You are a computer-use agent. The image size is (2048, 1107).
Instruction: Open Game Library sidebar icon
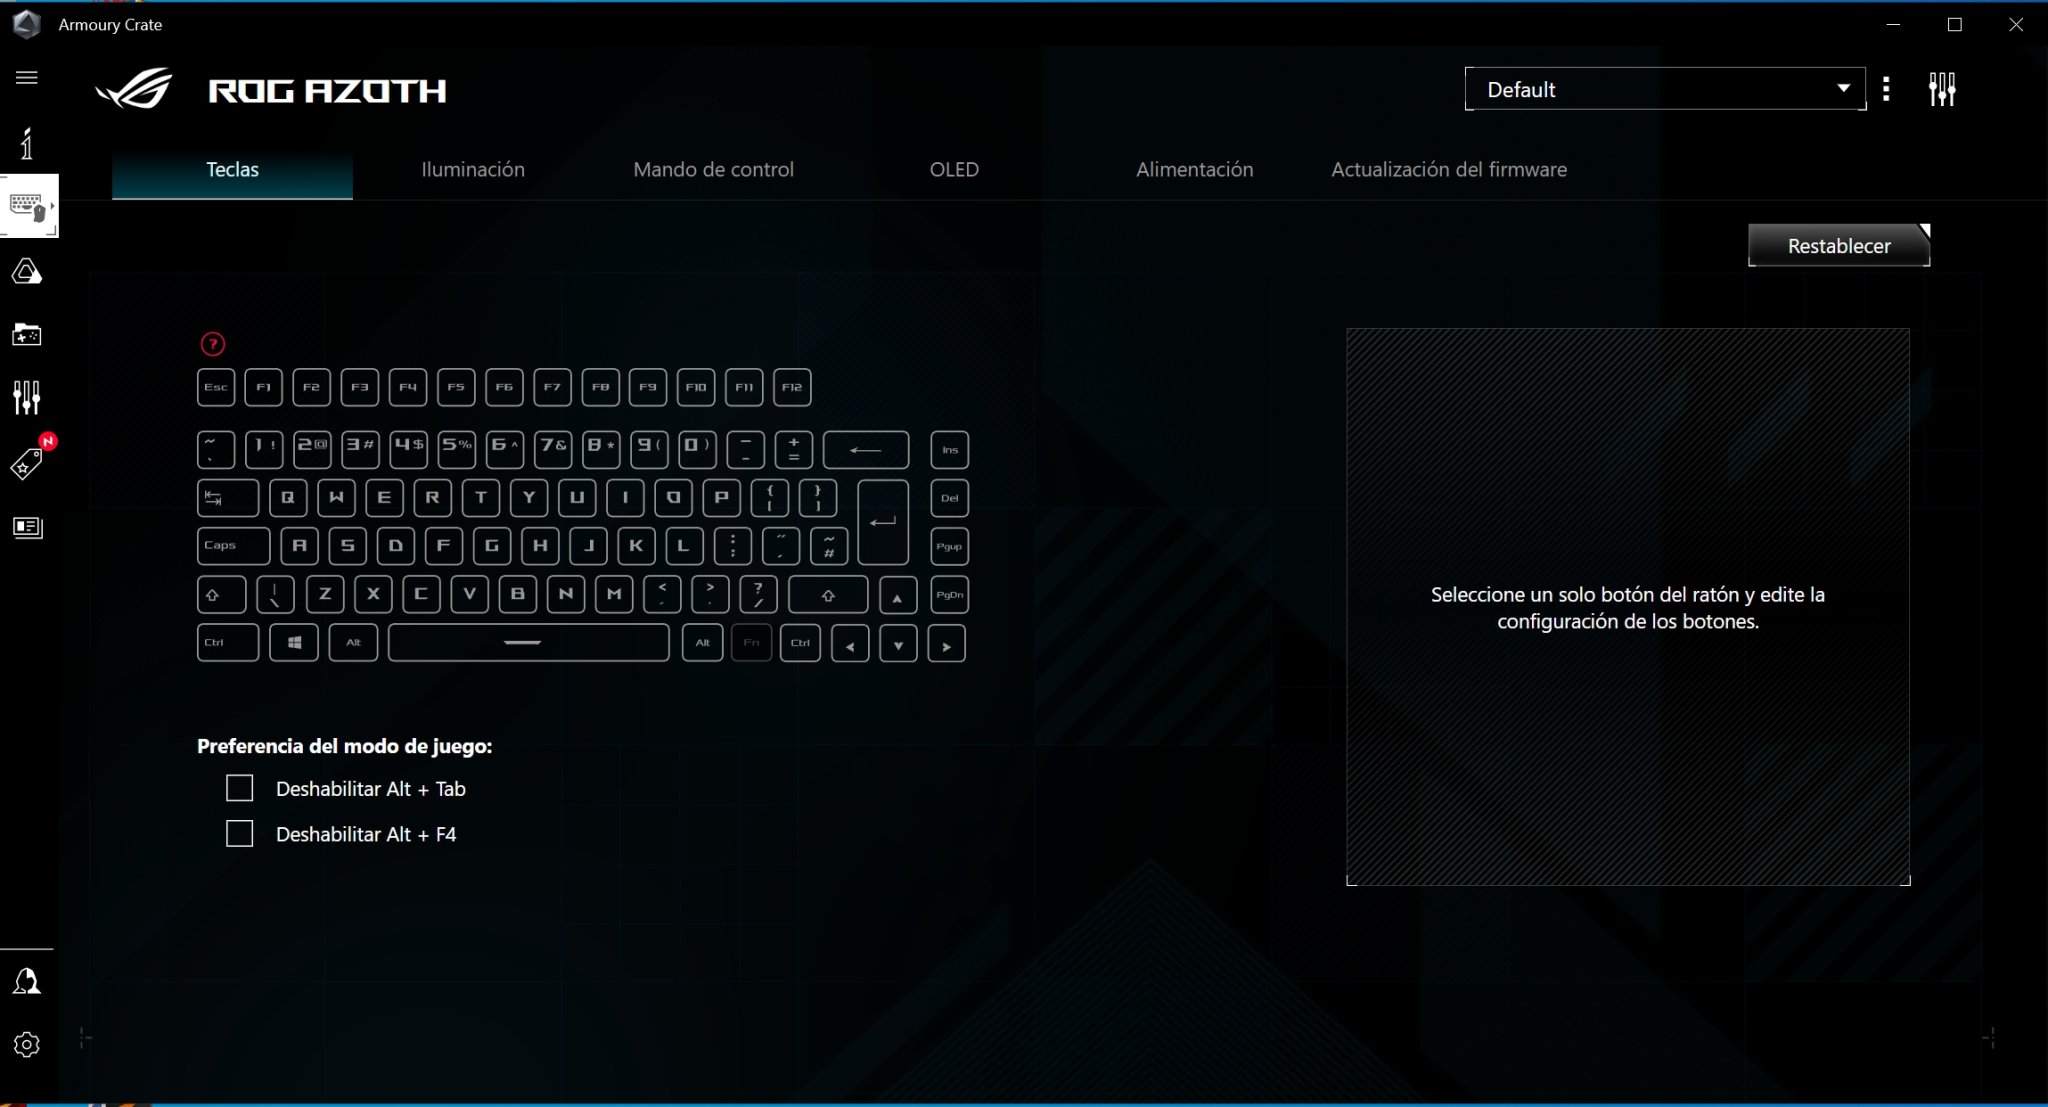point(27,334)
